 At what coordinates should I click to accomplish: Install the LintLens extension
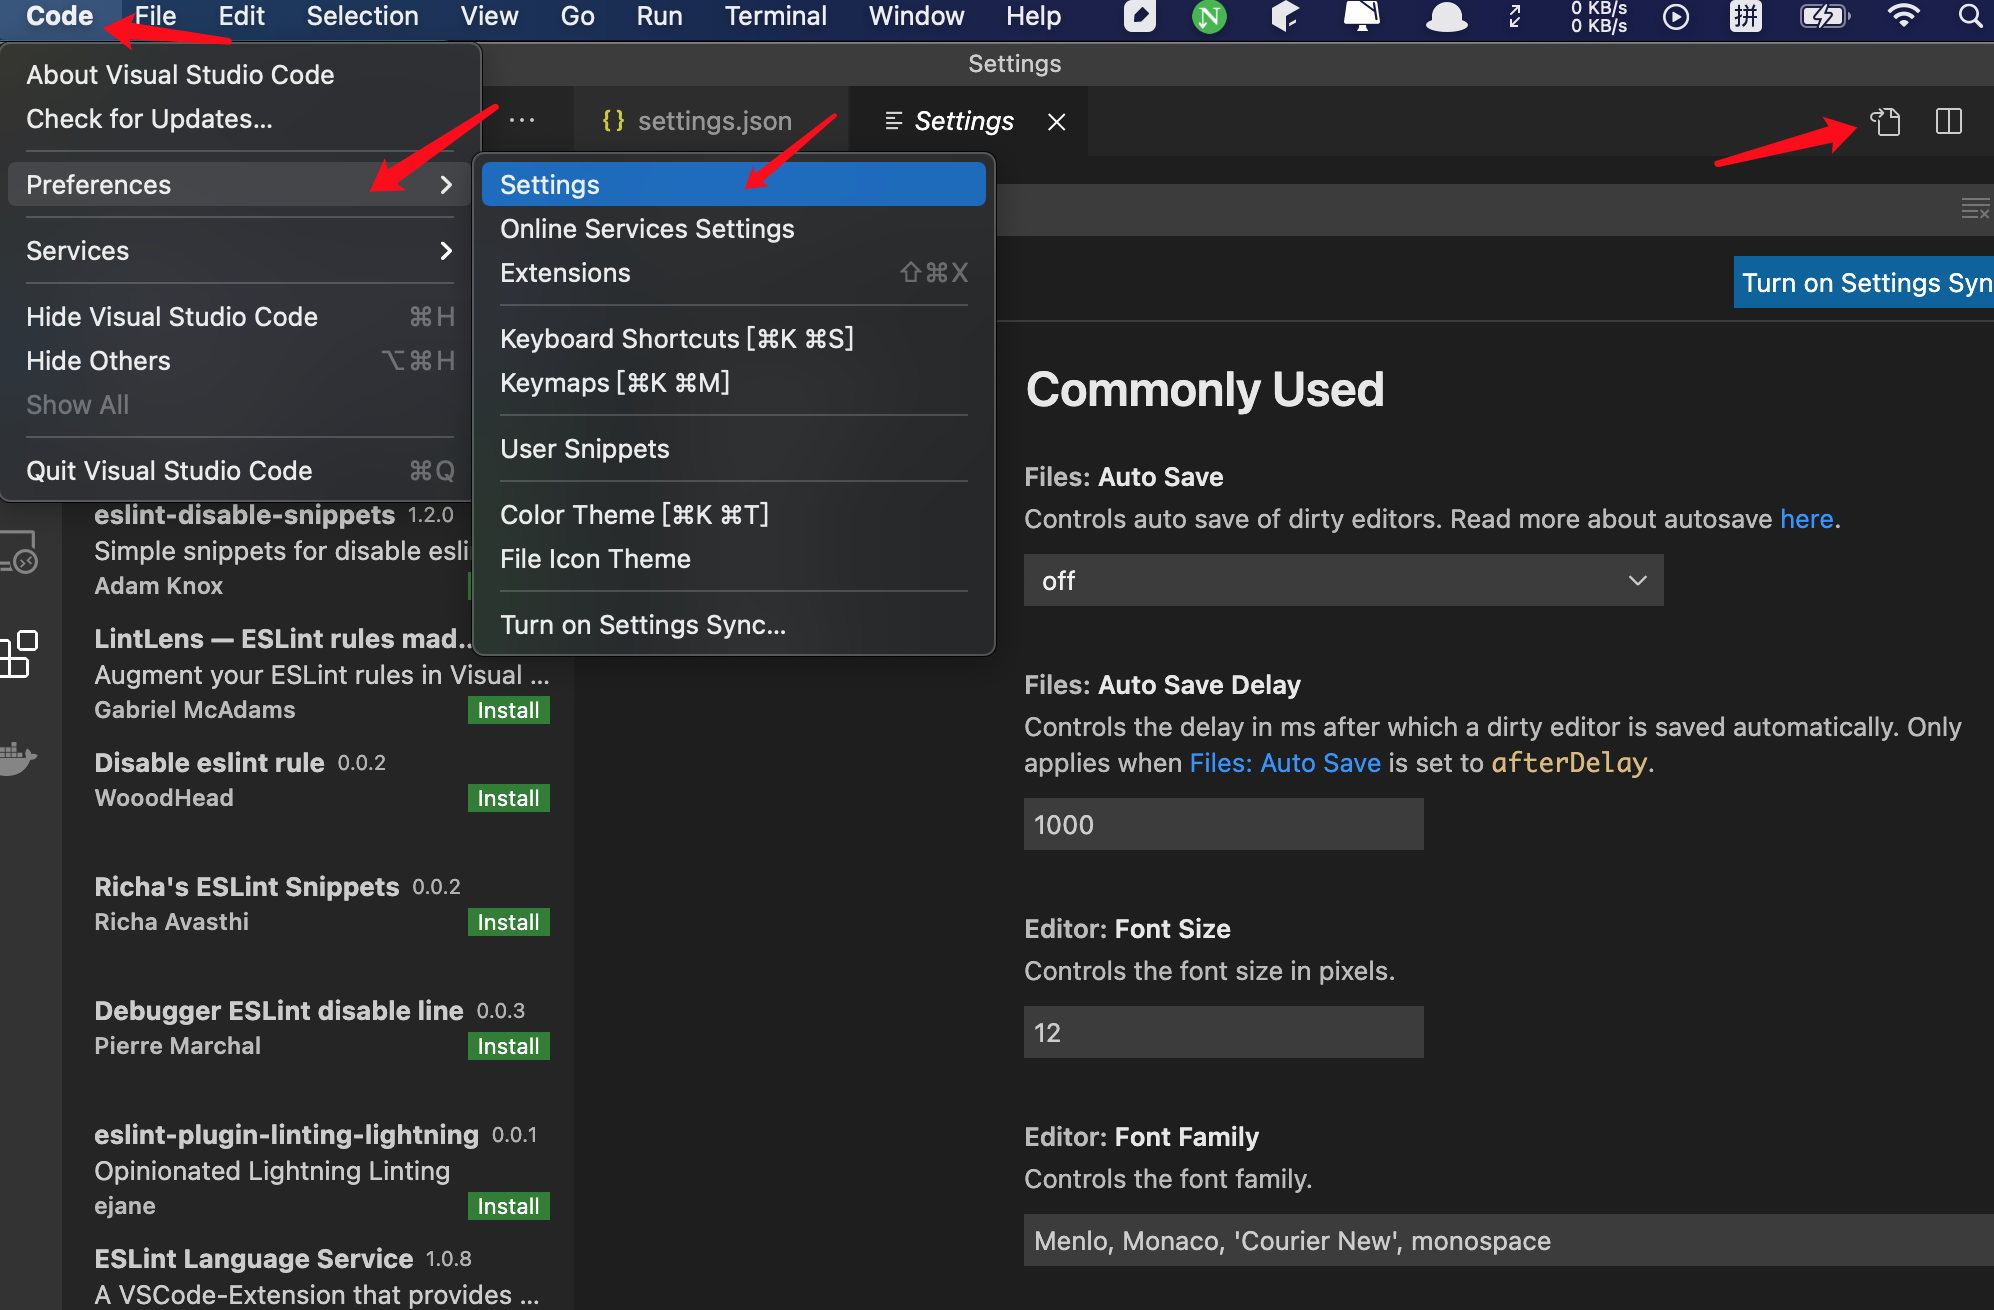click(x=508, y=710)
